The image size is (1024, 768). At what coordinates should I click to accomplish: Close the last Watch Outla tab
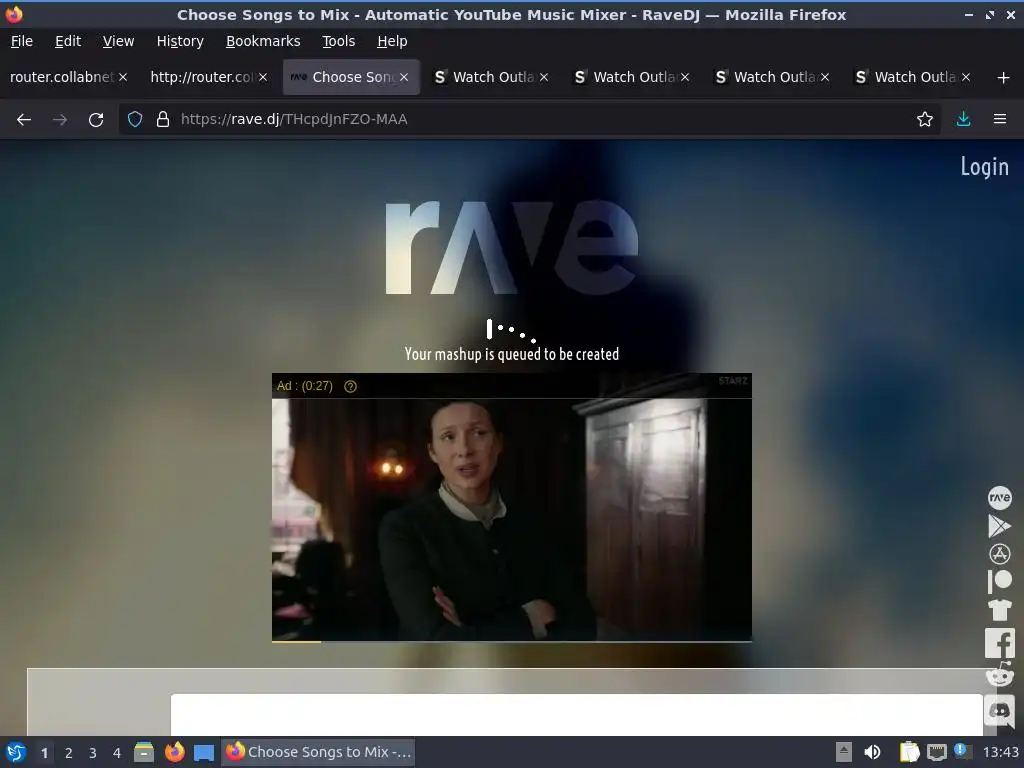click(x=965, y=77)
